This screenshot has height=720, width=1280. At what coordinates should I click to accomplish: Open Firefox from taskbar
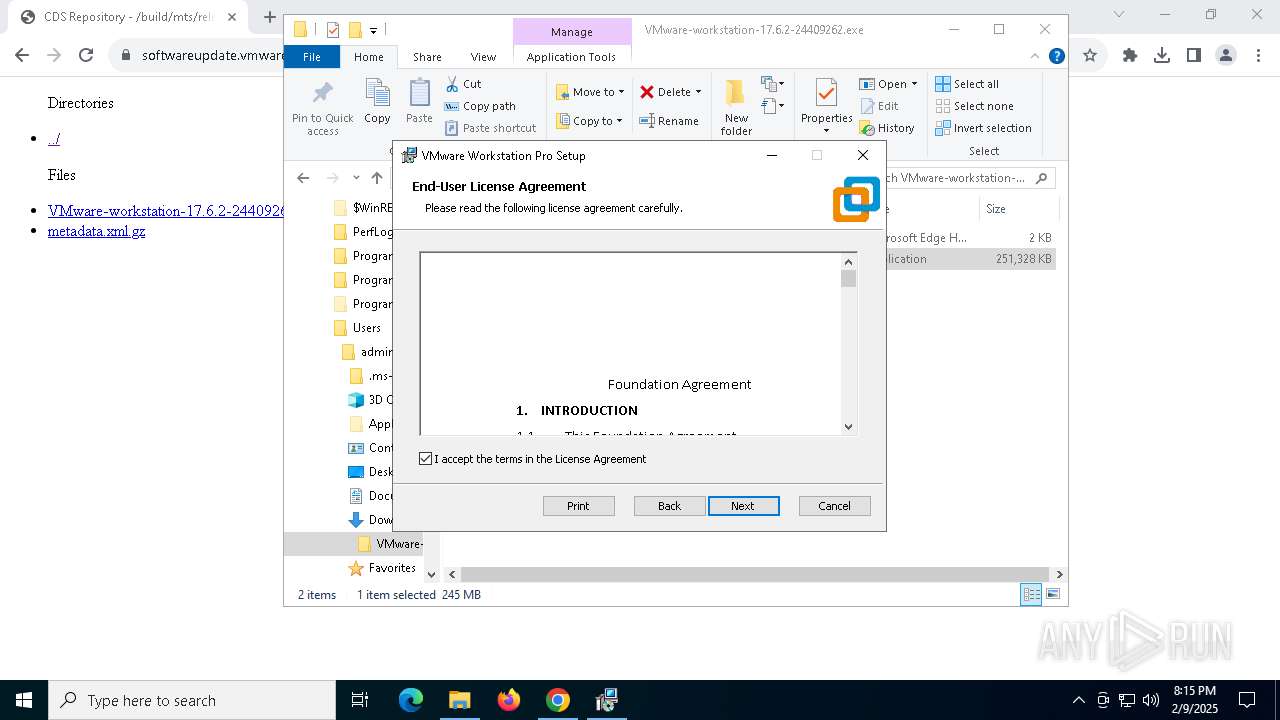click(x=509, y=700)
